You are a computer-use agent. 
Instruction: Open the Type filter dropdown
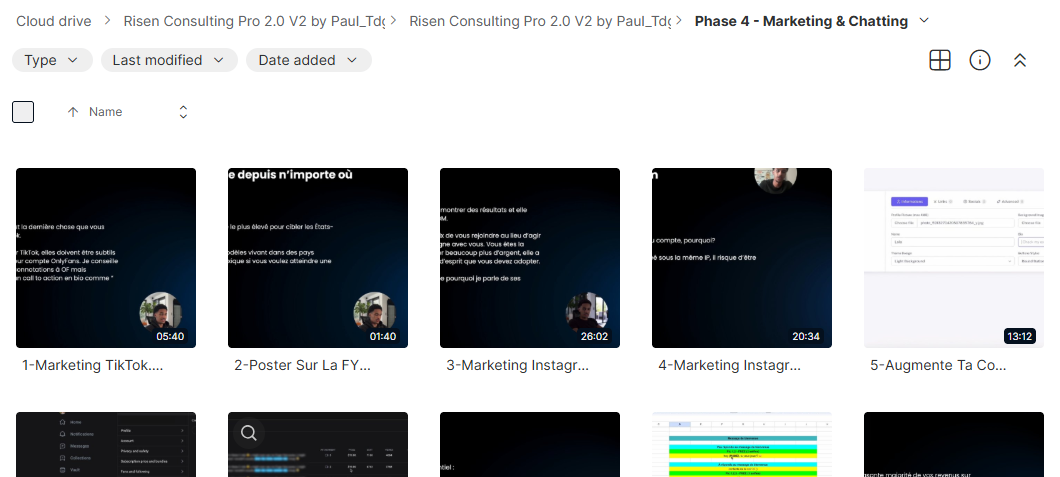pos(52,60)
